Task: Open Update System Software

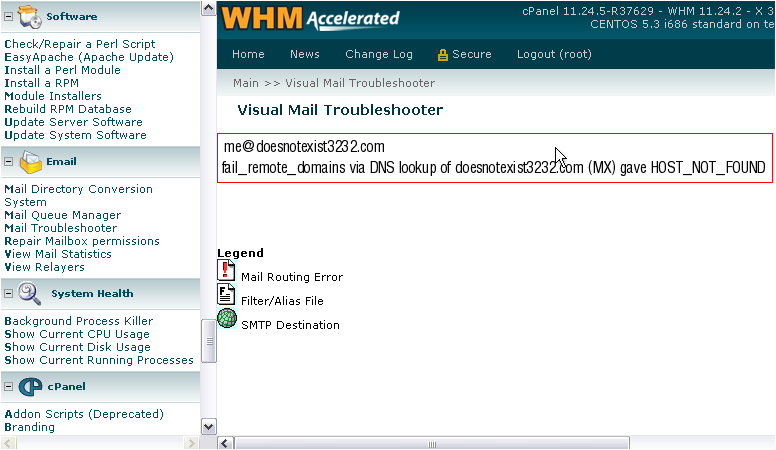Action: click(x=75, y=135)
